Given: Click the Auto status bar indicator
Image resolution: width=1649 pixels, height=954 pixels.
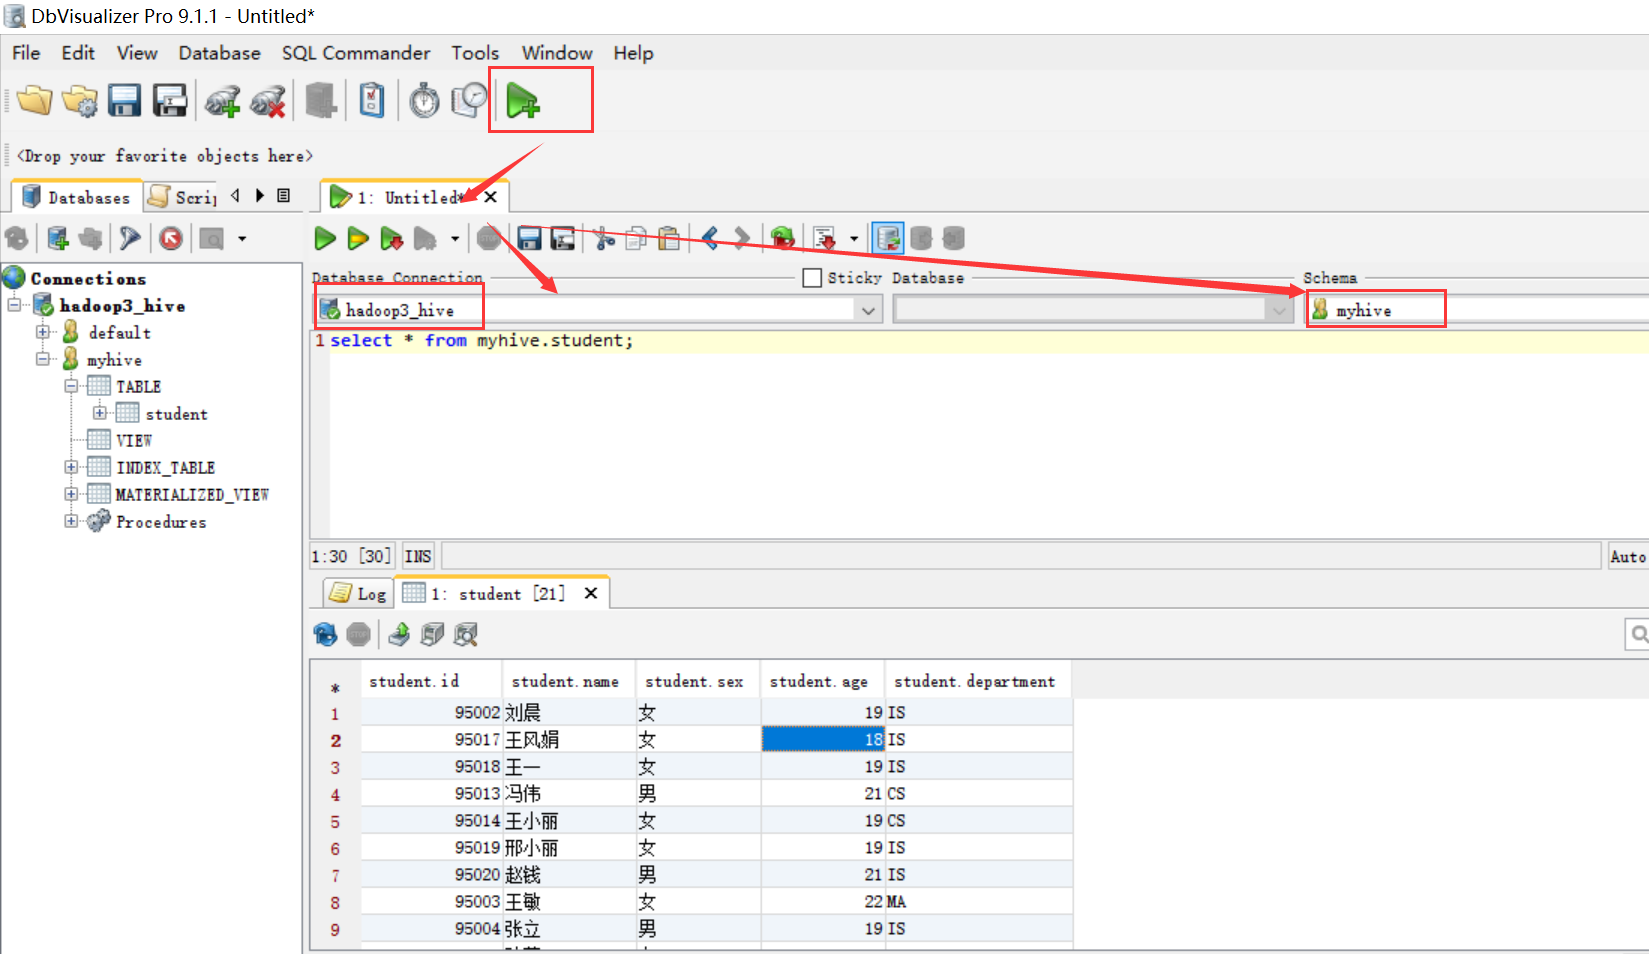Looking at the screenshot, I should pos(1627,557).
